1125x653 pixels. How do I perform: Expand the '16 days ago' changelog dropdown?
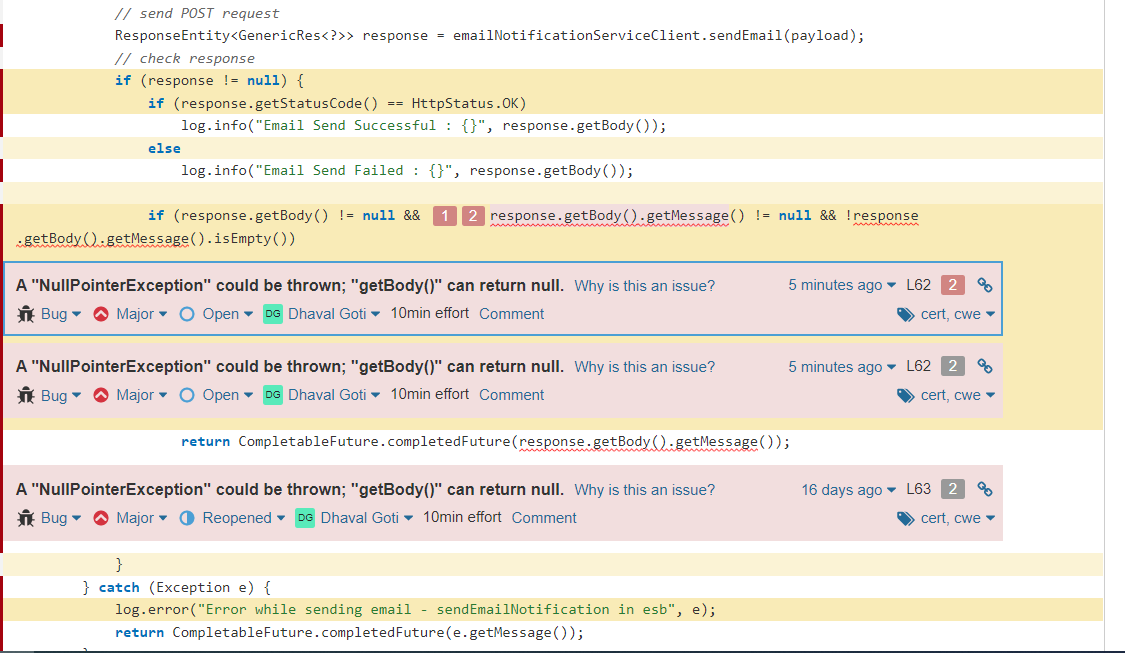848,490
